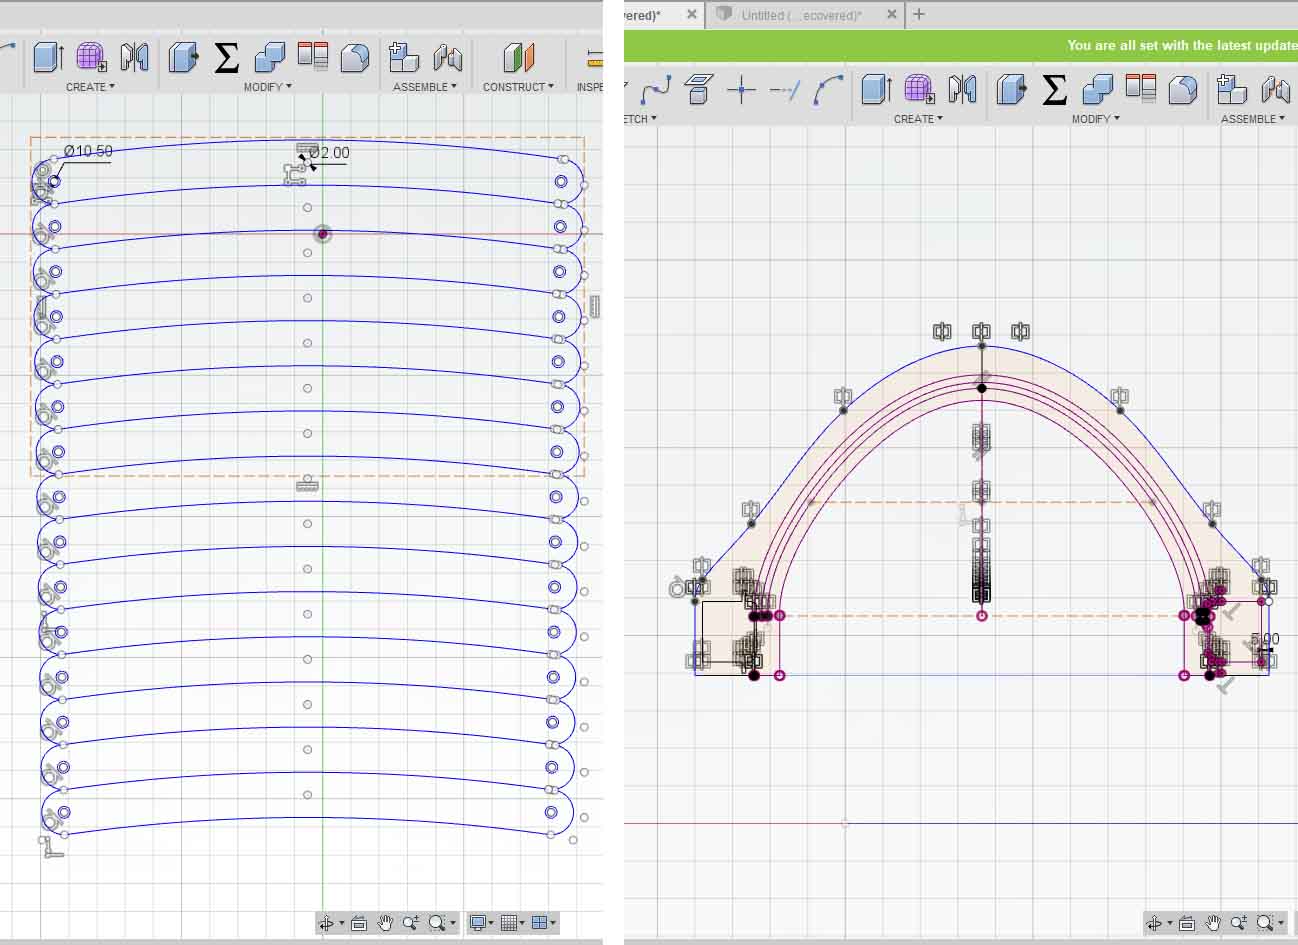
Task: Click Look At icon in right navigation bar
Action: pos(1187,923)
